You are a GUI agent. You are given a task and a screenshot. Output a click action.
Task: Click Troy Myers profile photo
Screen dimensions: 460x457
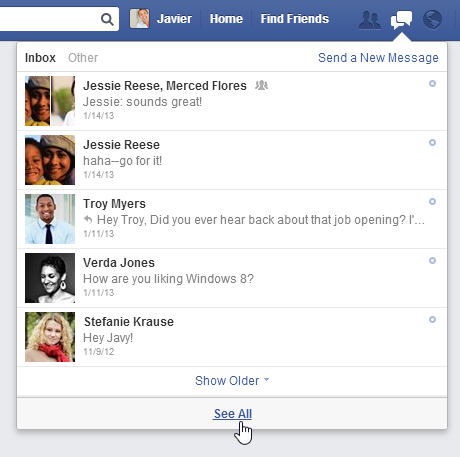50,219
